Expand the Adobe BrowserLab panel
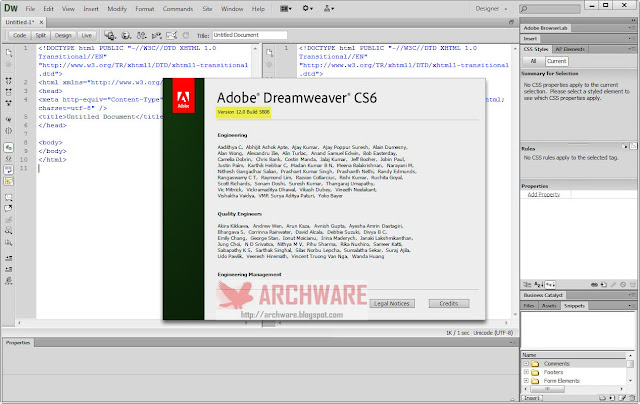Viewport: 640px width, 404px height. point(545,28)
